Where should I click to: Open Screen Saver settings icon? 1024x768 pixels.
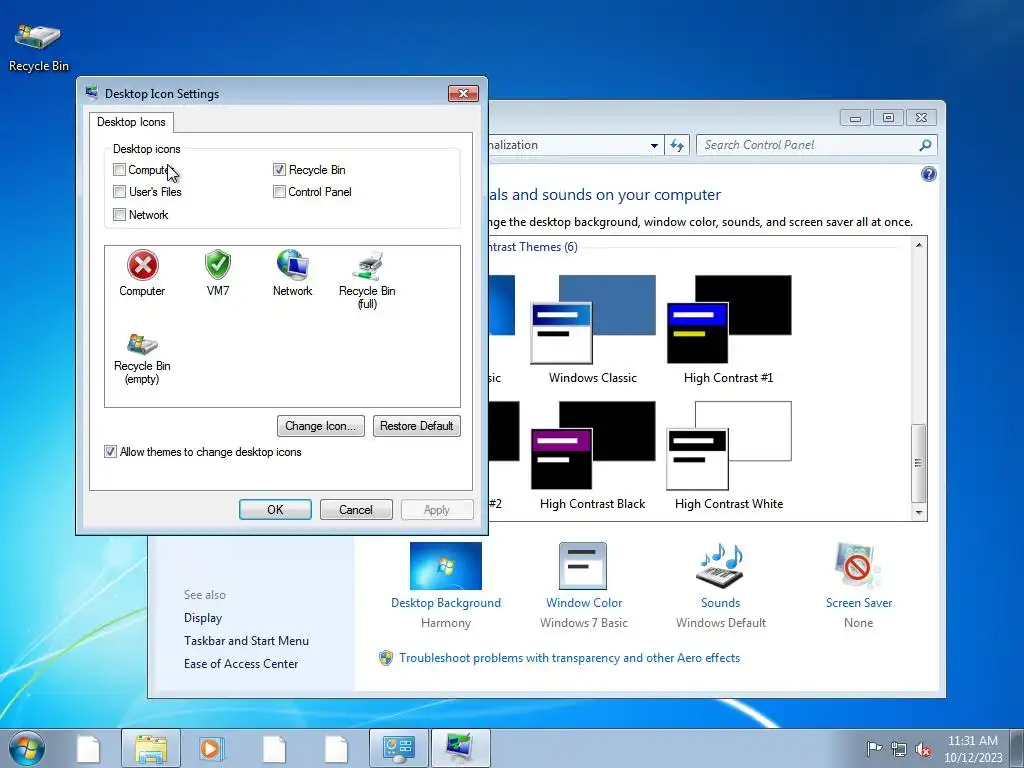click(857, 566)
